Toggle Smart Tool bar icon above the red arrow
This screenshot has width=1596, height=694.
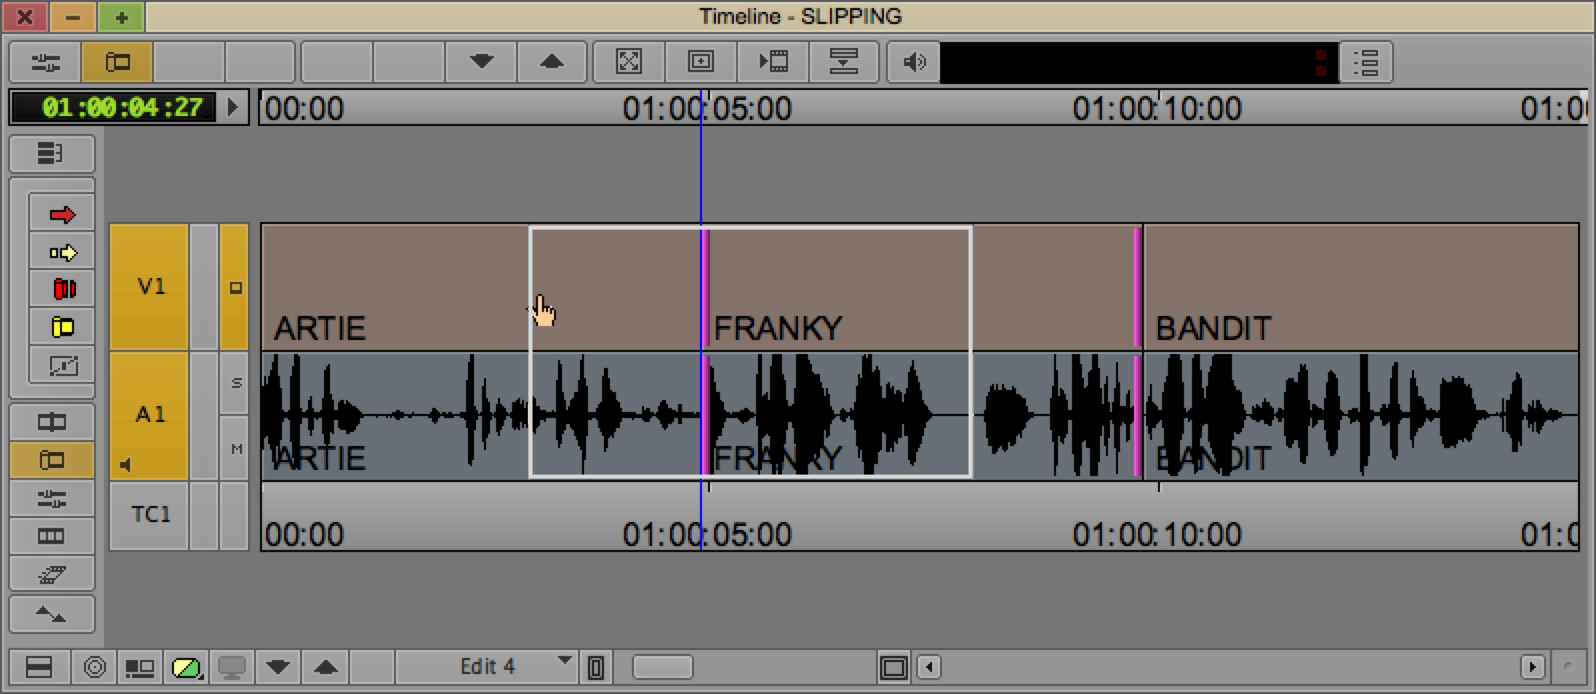[51, 153]
